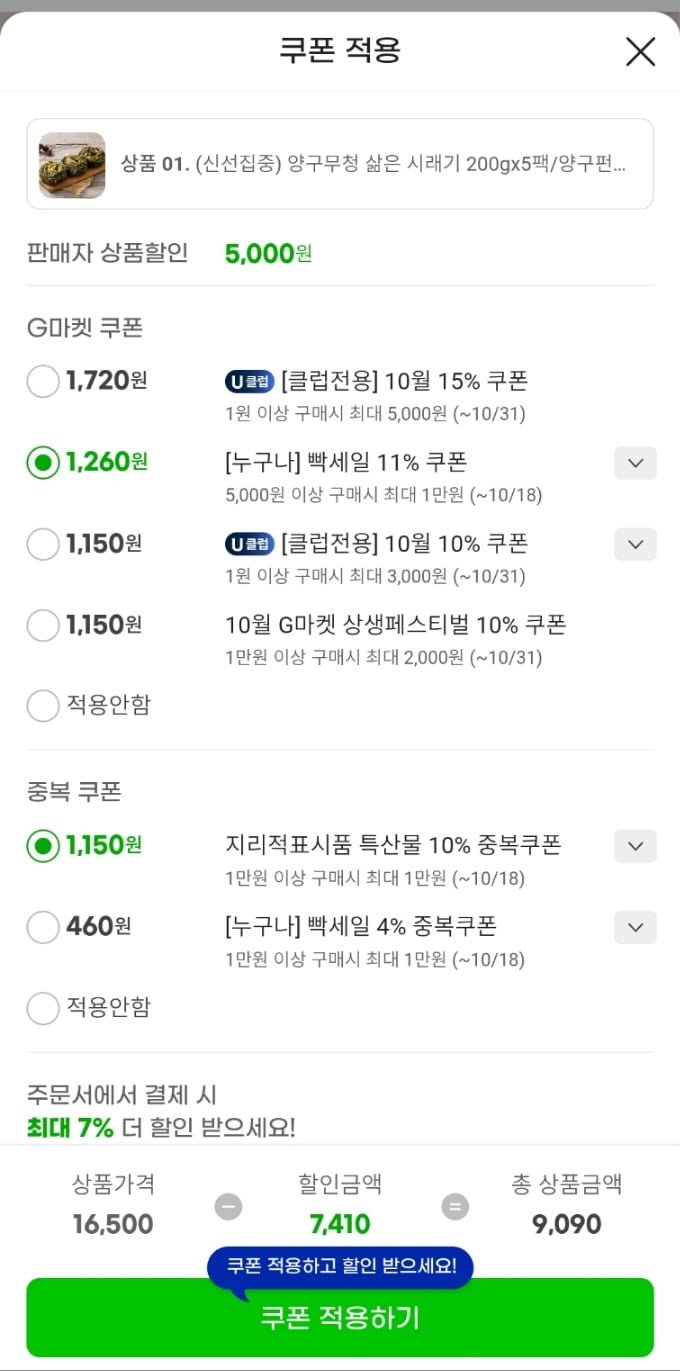This screenshot has width=680, height=1371.
Task: Choose the 1,150원 club 10% coupon radio
Action: click(x=43, y=544)
